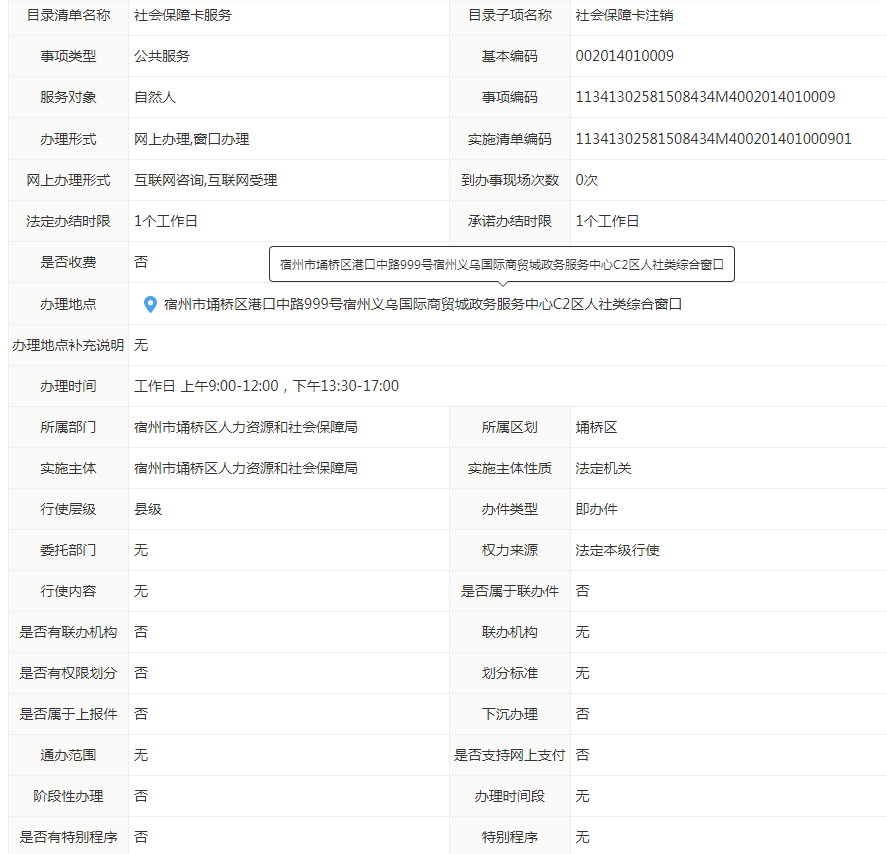The width and height of the screenshot is (887, 854).
Task: Click the 是否支持网上支付 label
Action: click(x=509, y=755)
